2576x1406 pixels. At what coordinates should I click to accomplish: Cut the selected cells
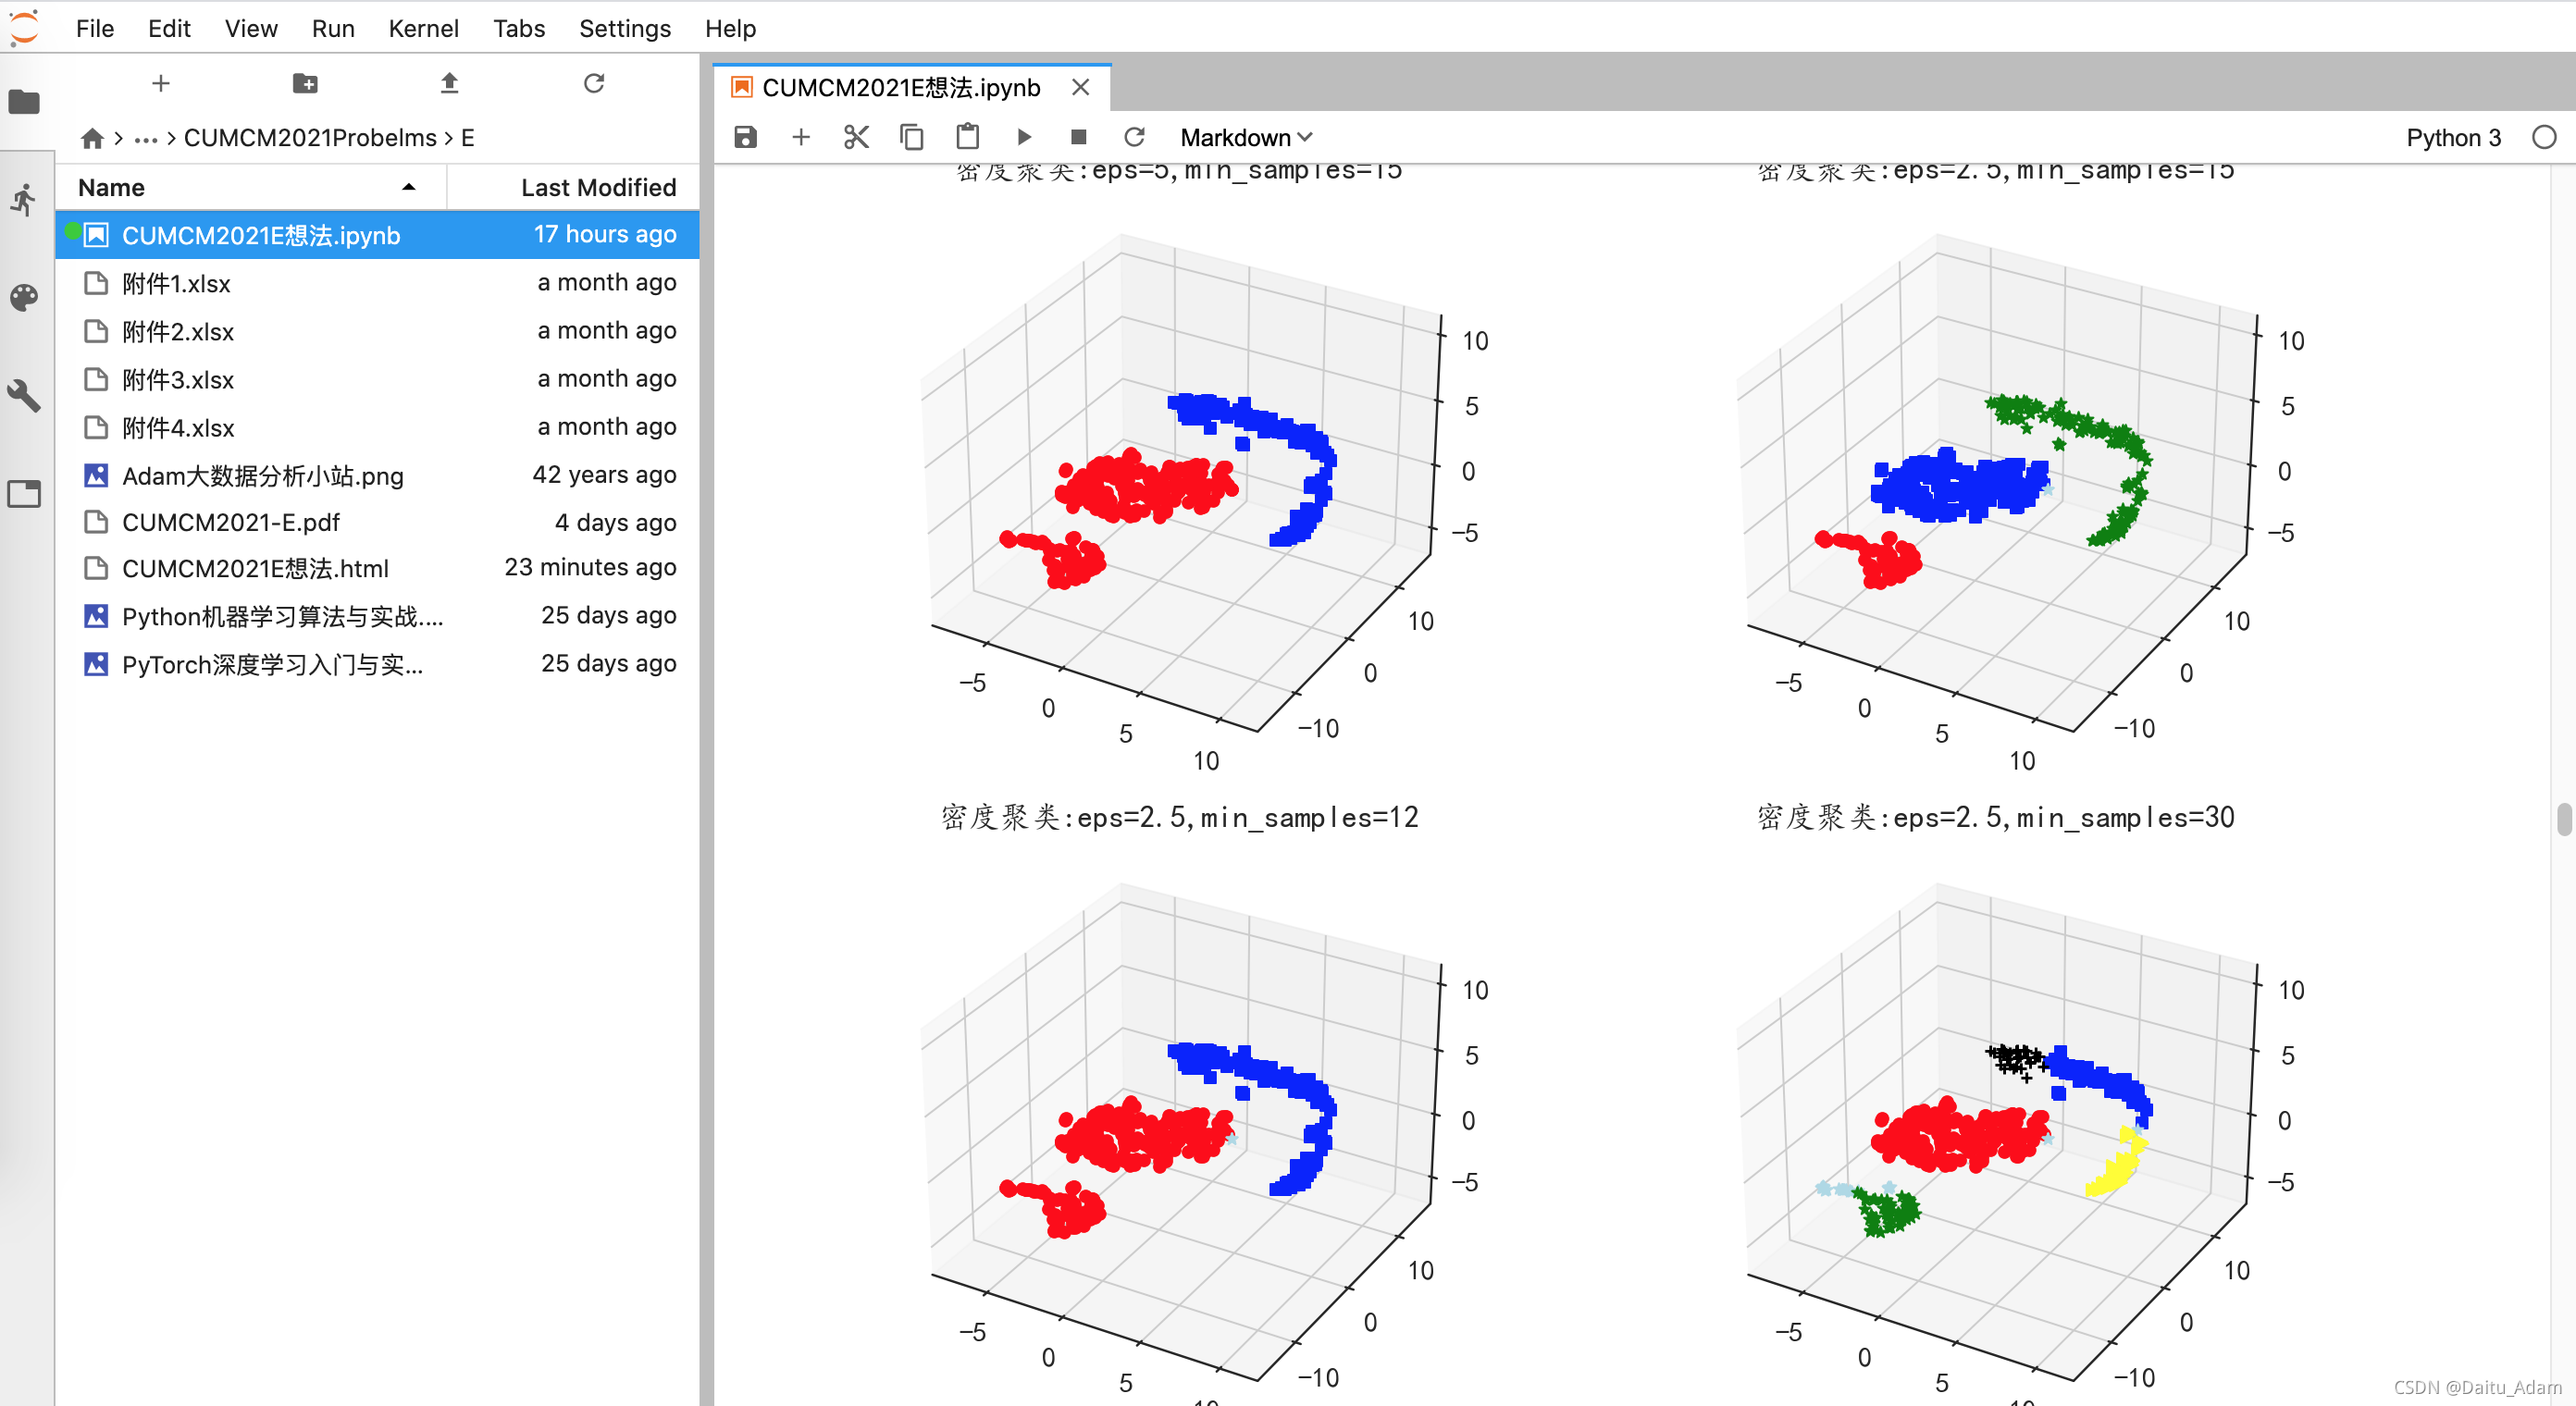tap(856, 137)
